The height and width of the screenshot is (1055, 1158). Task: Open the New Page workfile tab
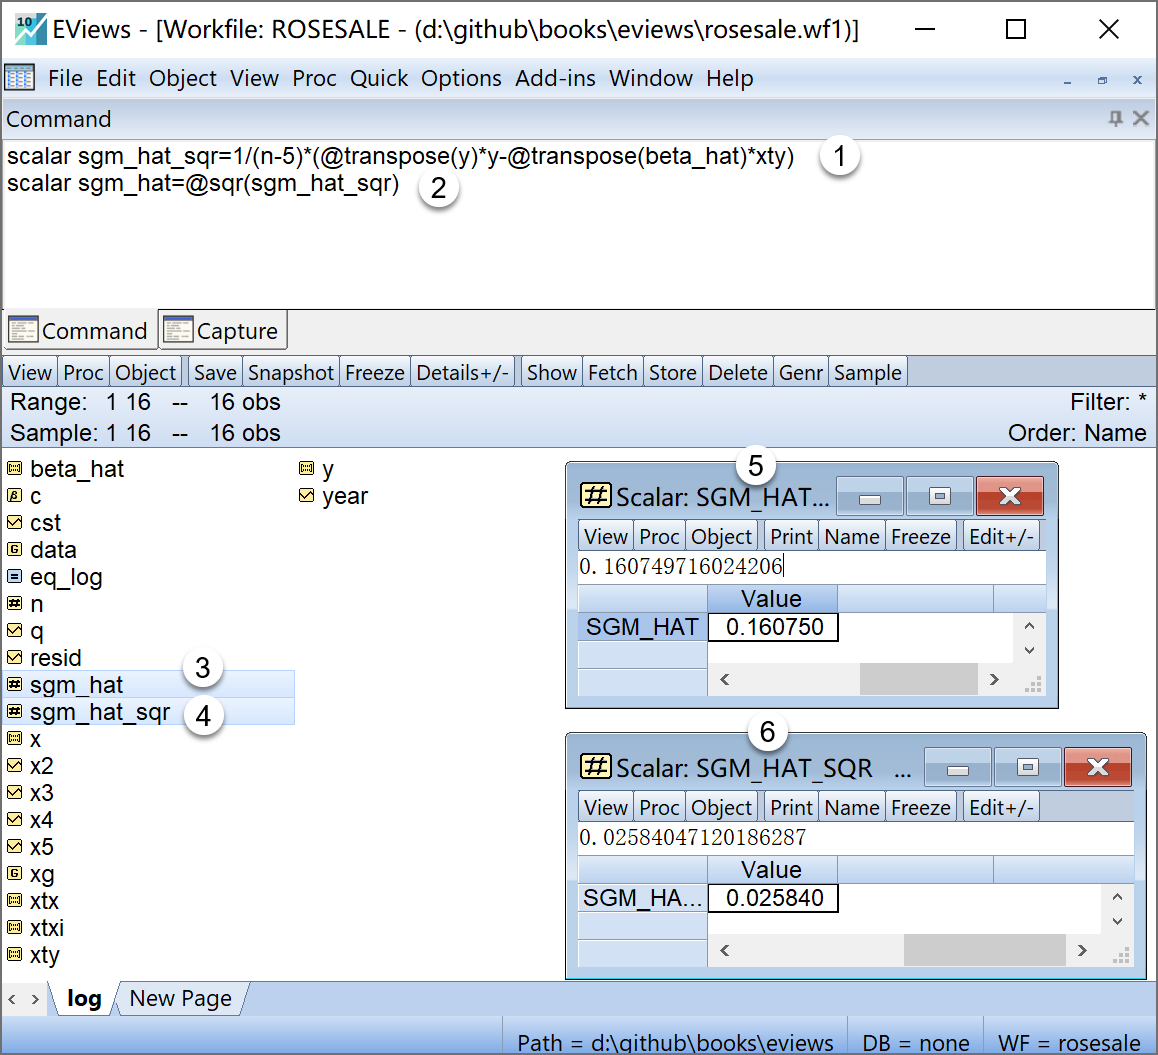click(180, 998)
